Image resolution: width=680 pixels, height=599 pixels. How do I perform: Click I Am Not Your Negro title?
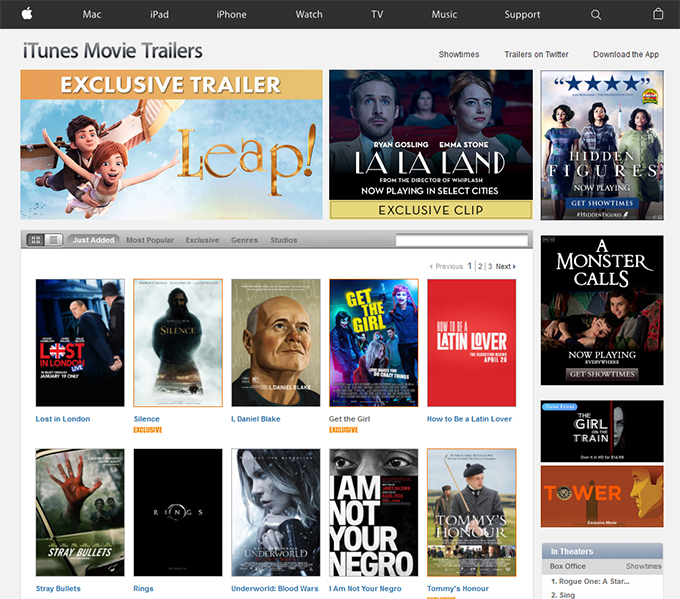[x=365, y=589]
